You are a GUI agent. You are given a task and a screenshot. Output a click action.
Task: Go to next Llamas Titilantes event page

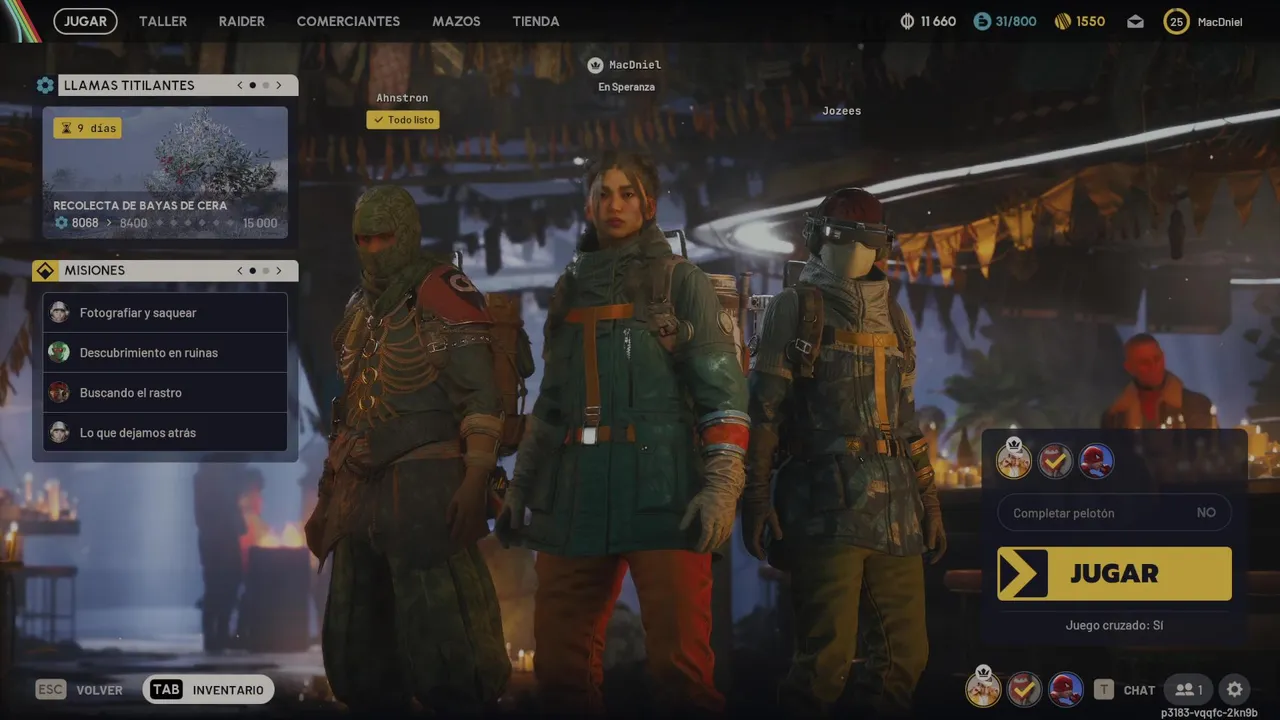pyautogui.click(x=279, y=85)
